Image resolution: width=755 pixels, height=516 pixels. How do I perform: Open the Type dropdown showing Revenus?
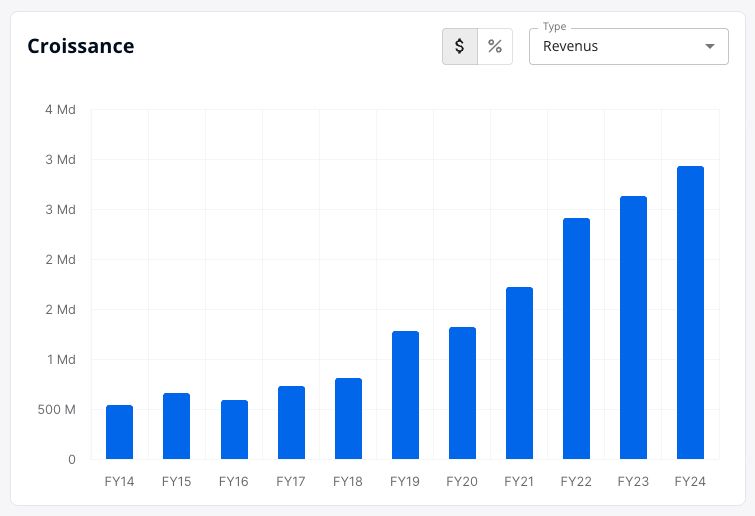628,46
